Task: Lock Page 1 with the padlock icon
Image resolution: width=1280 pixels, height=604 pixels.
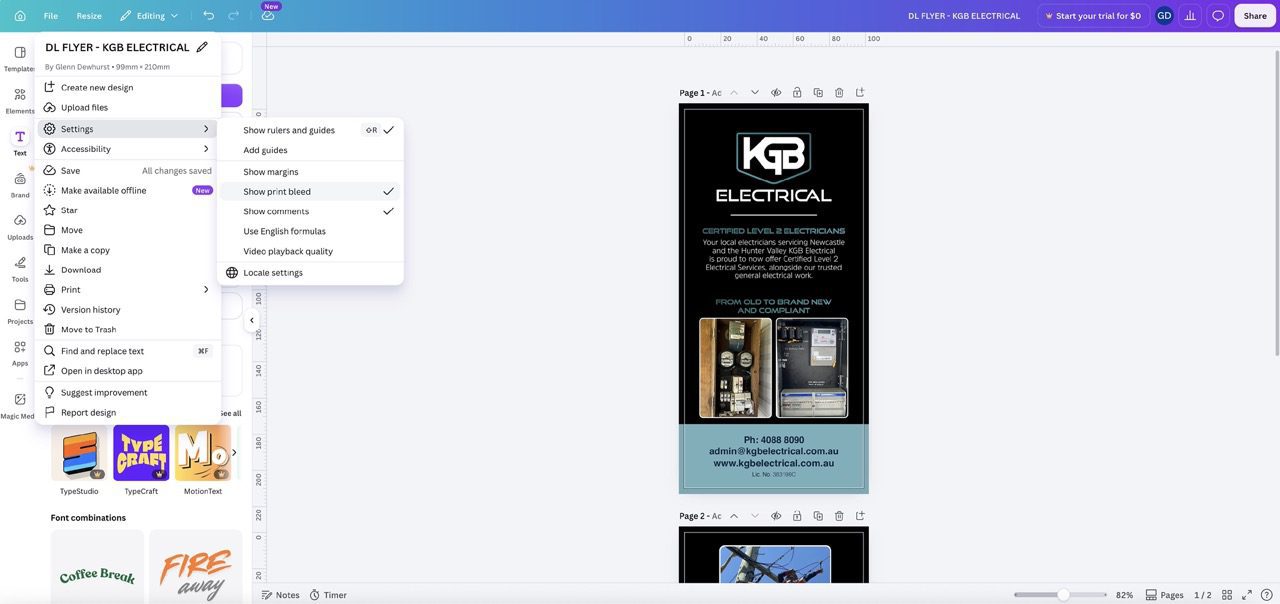Action: pyautogui.click(x=797, y=93)
